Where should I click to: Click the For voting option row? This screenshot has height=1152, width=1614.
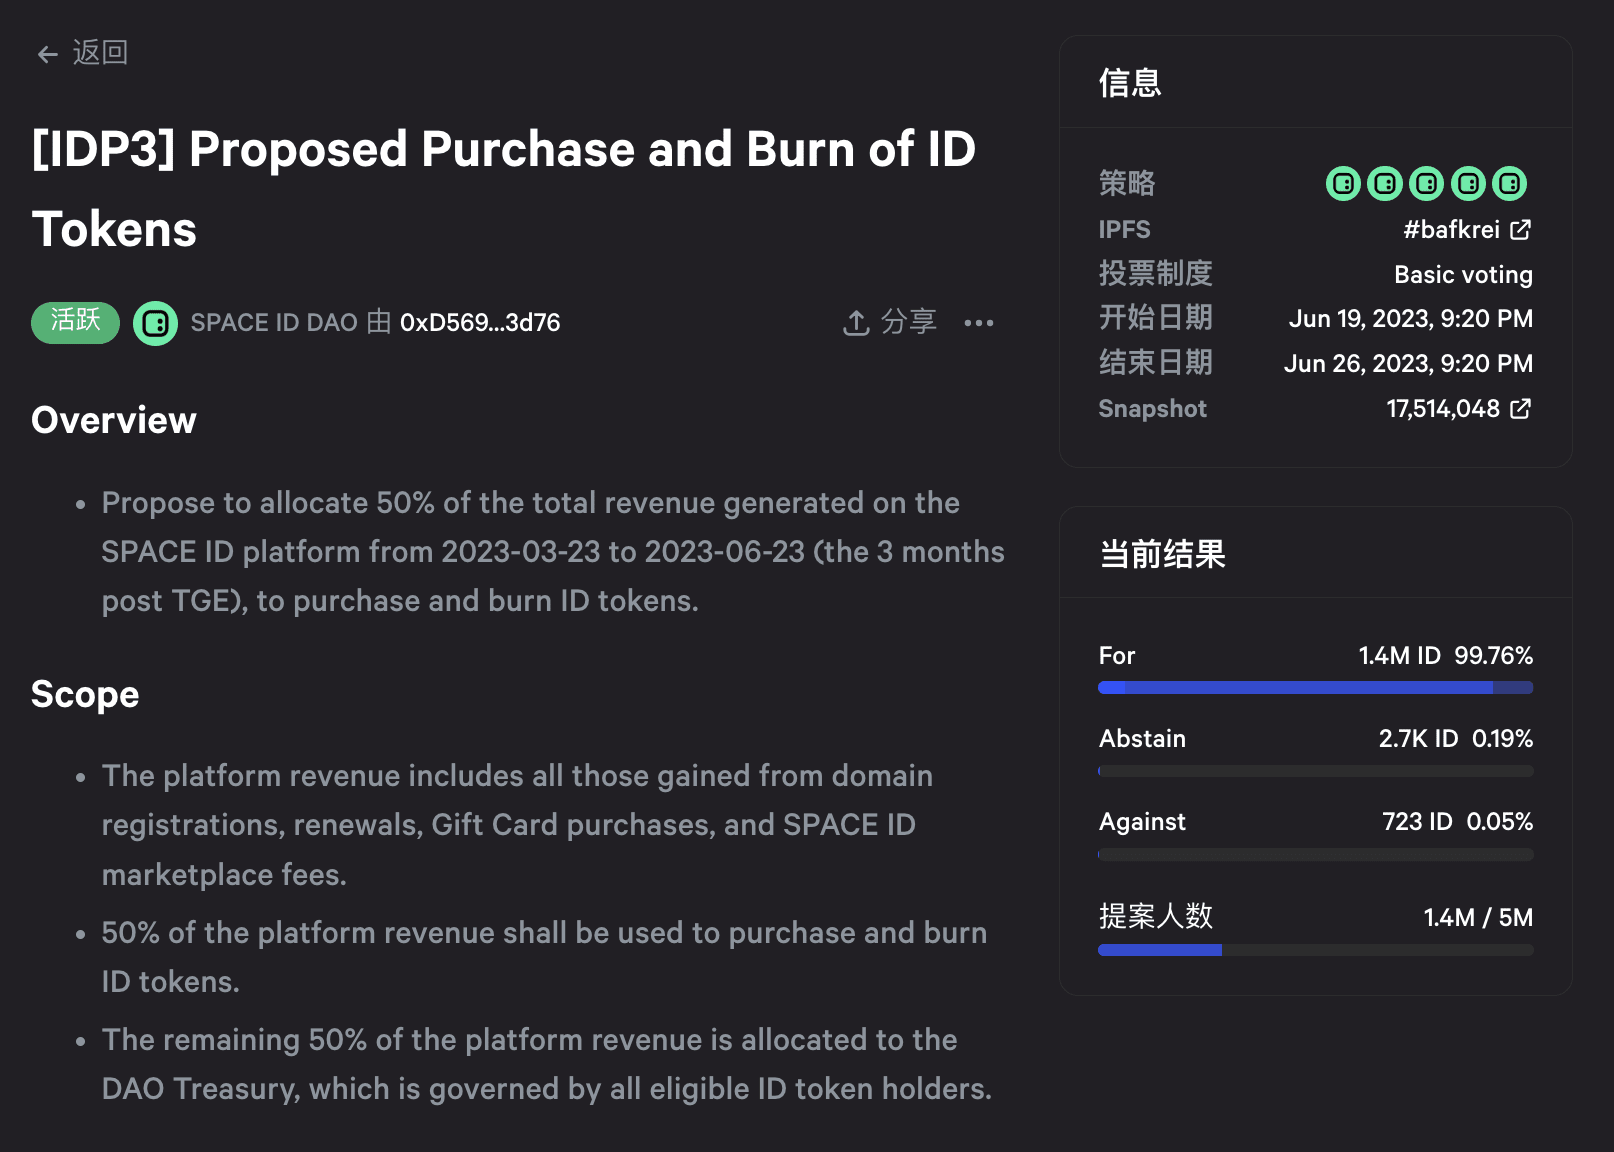tap(1315, 655)
